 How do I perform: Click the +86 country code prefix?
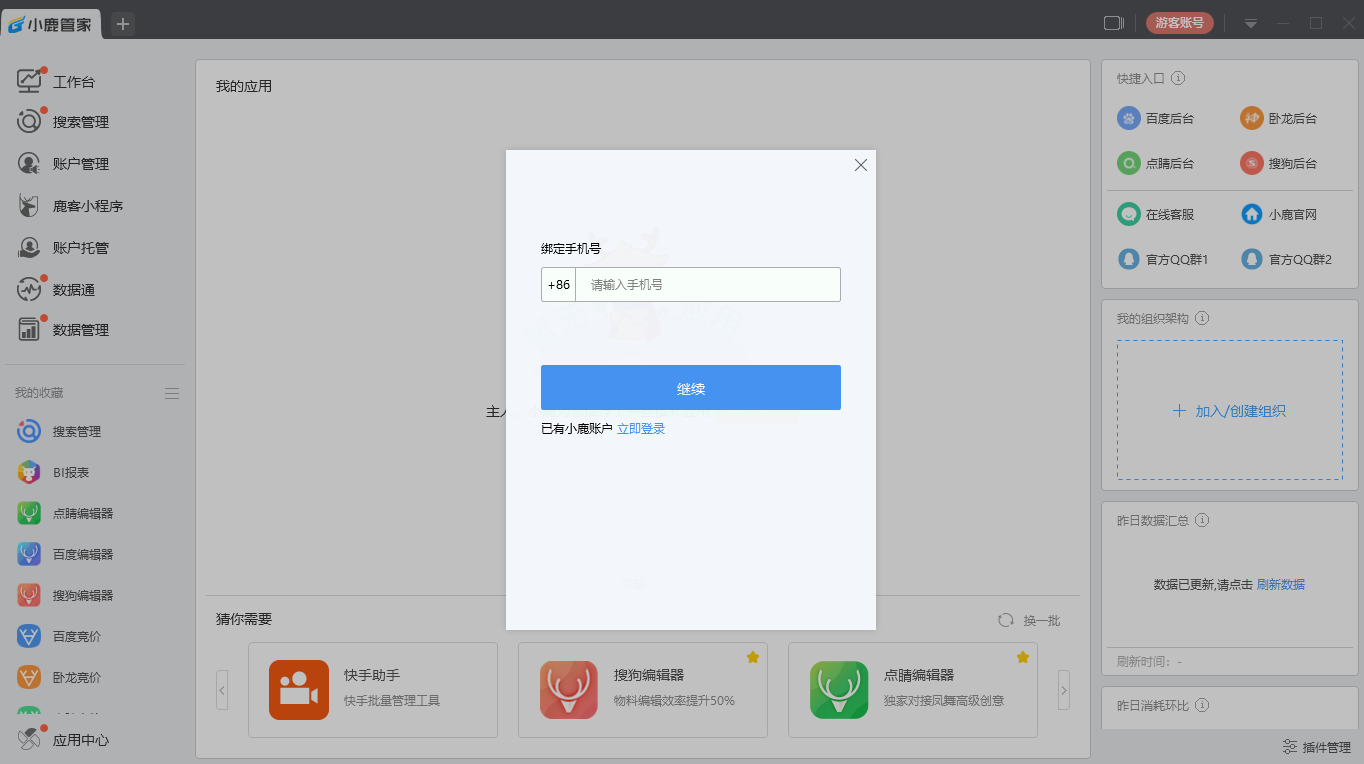[559, 284]
